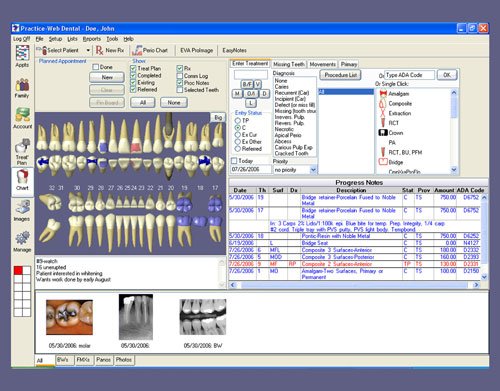Viewport: 500px width, 391px height.
Task: Open the Reports menu
Action: click(92, 39)
